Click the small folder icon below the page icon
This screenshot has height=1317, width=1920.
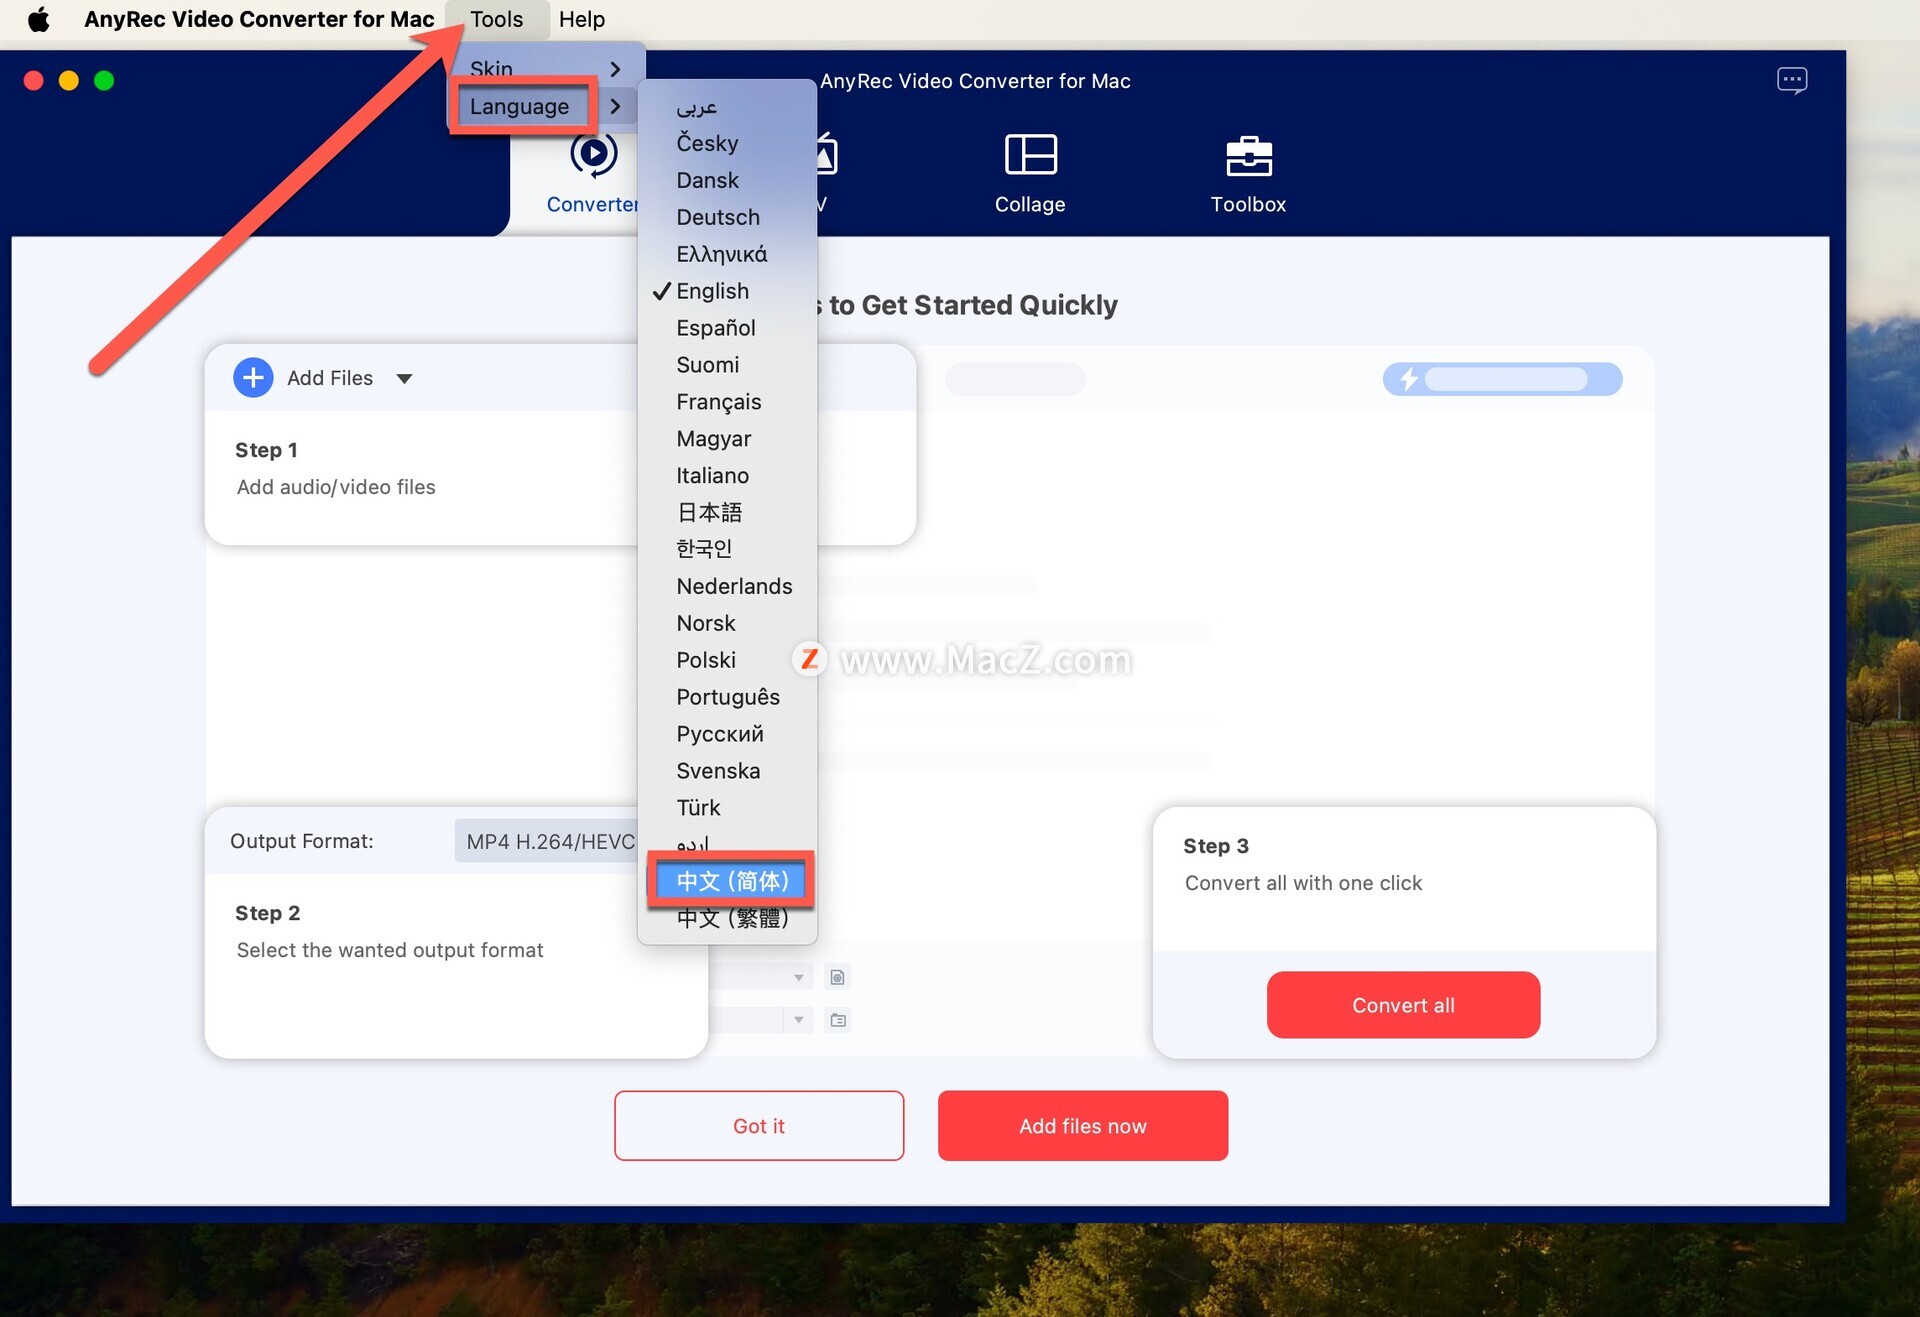tap(838, 1020)
